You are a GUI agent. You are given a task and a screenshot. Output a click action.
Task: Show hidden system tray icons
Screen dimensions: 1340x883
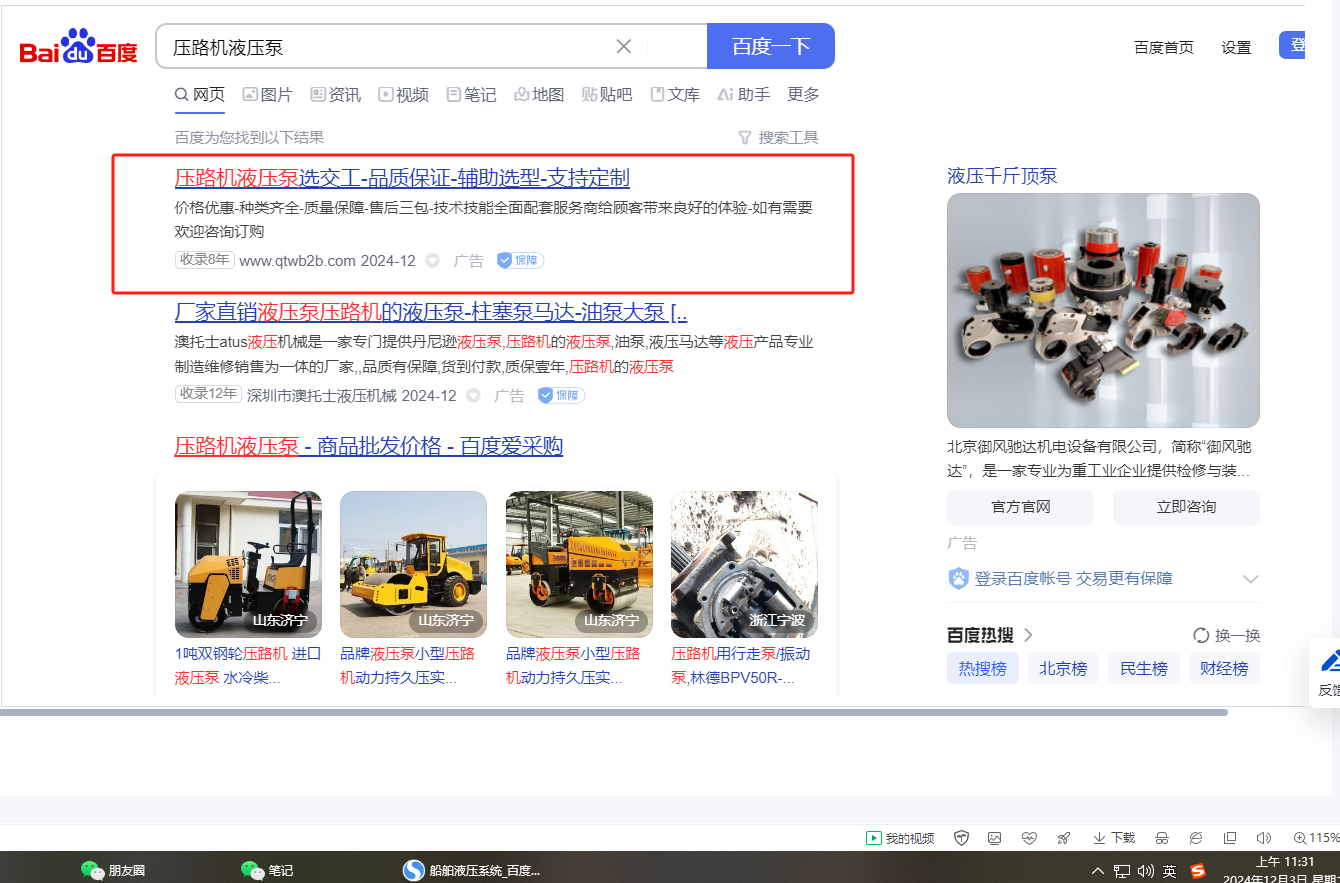pyautogui.click(x=1098, y=871)
